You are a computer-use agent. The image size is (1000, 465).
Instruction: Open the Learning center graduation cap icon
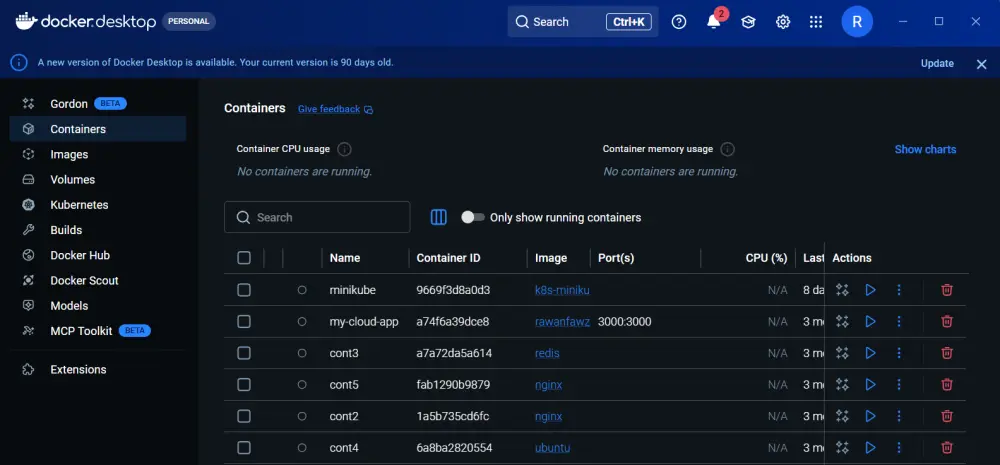(748, 22)
